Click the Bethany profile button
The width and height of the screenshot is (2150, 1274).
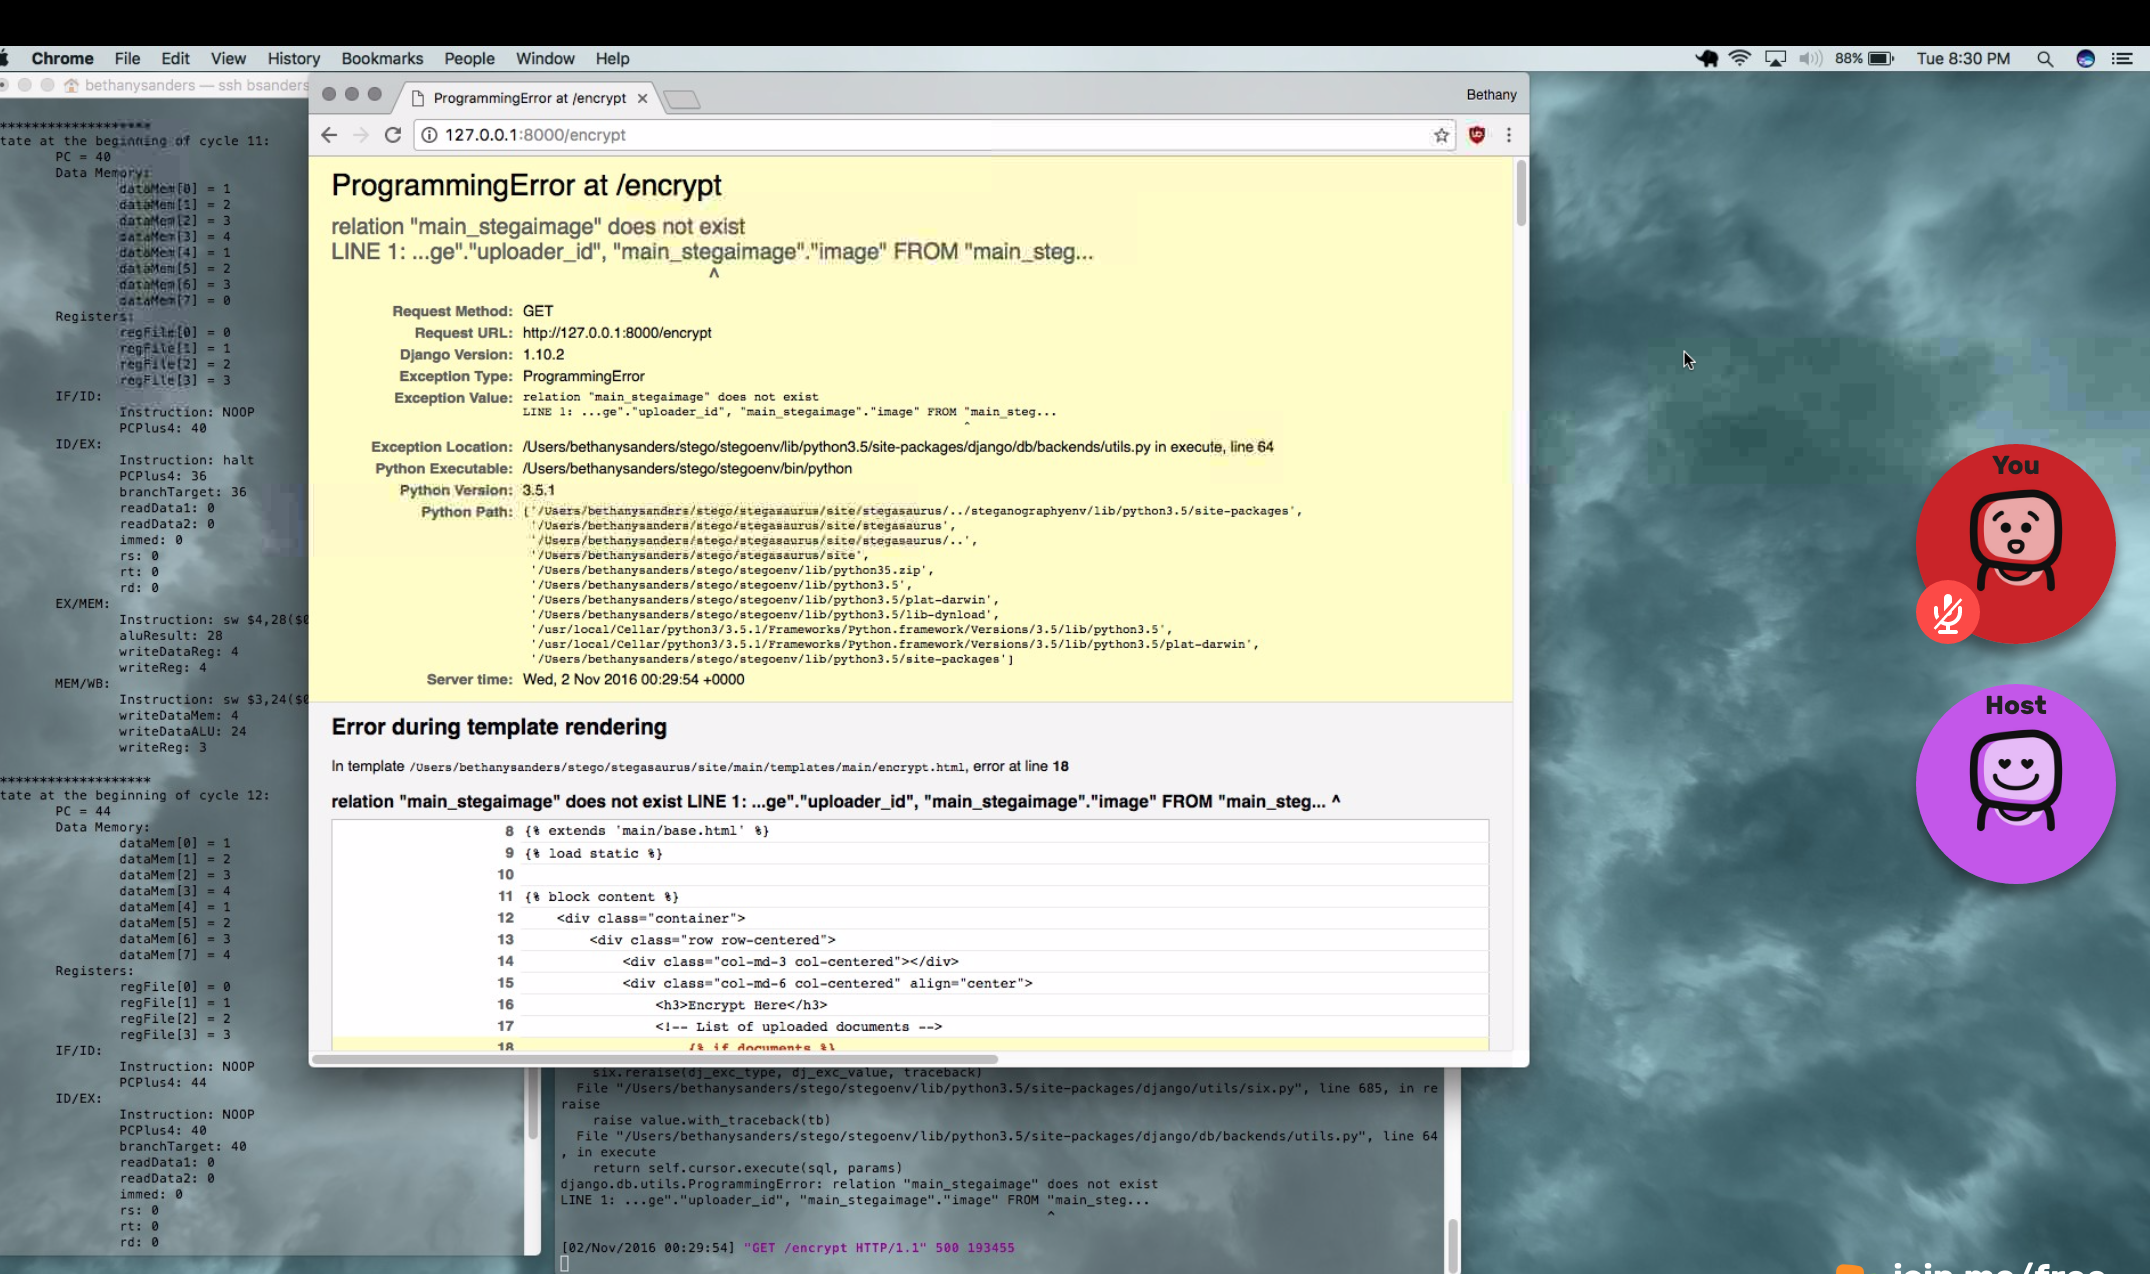[x=1491, y=95]
